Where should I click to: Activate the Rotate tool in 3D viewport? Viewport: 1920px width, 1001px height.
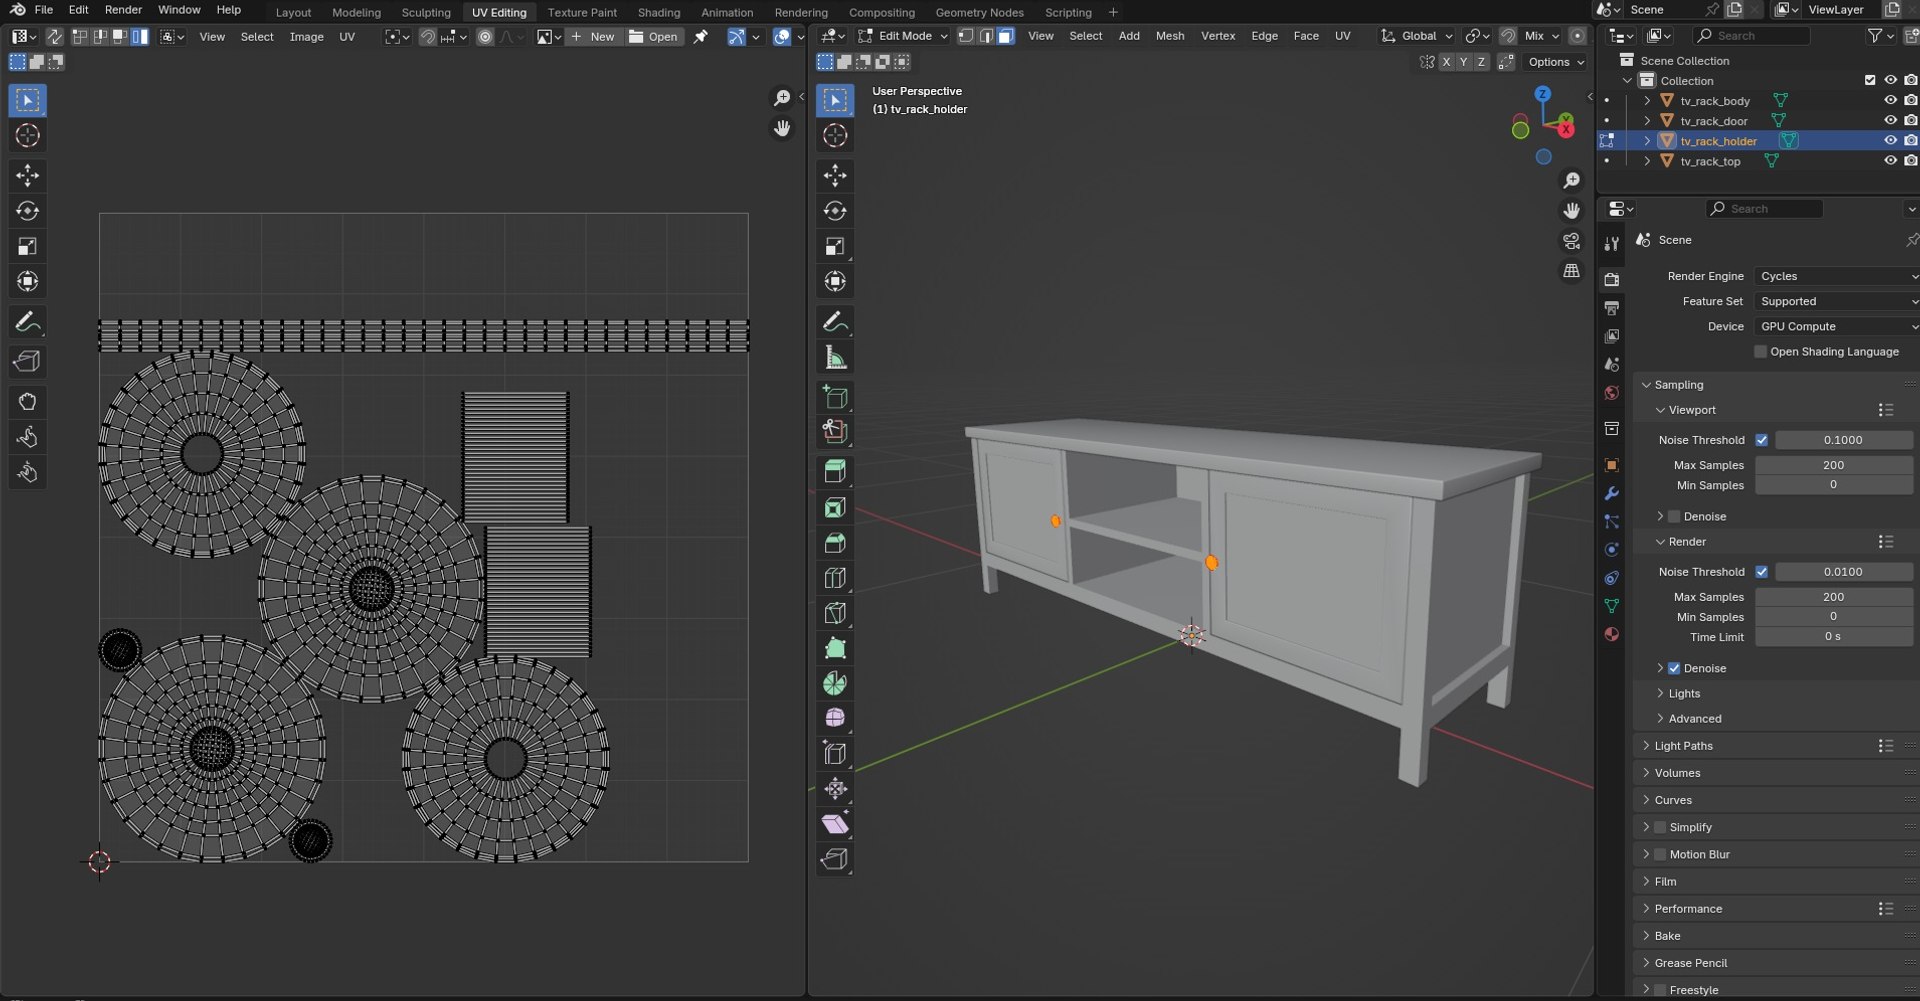835,211
